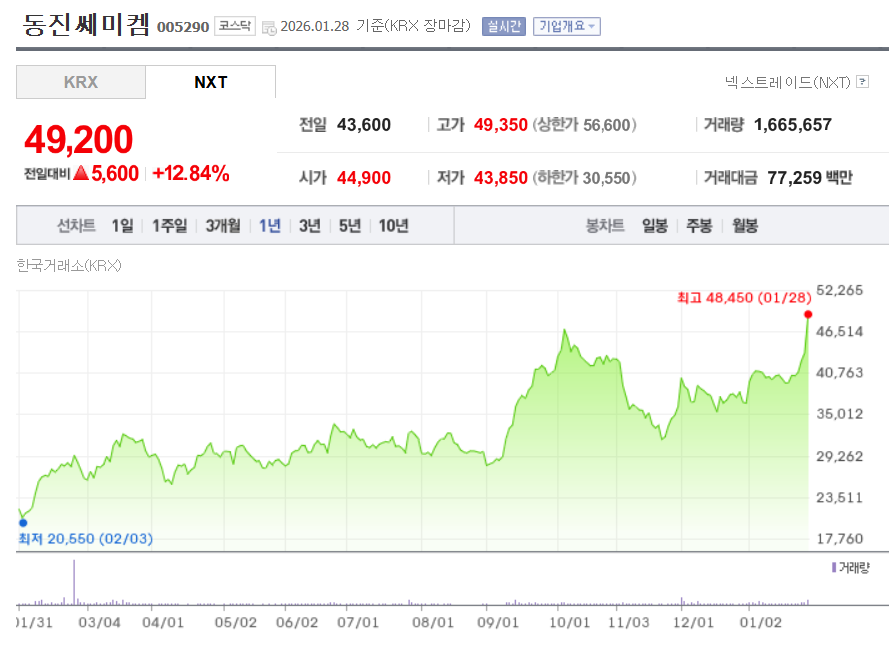Viewport: 889px width, 646px height.
Task: Click the stock code 005290
Action: [x=183, y=27]
